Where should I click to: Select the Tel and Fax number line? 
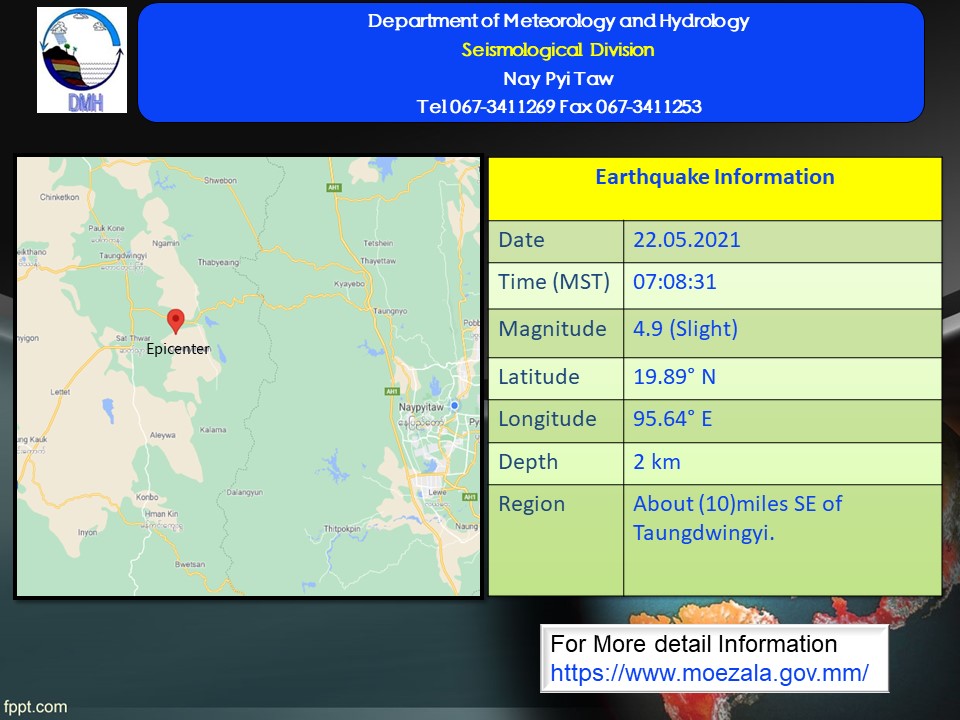coord(559,107)
